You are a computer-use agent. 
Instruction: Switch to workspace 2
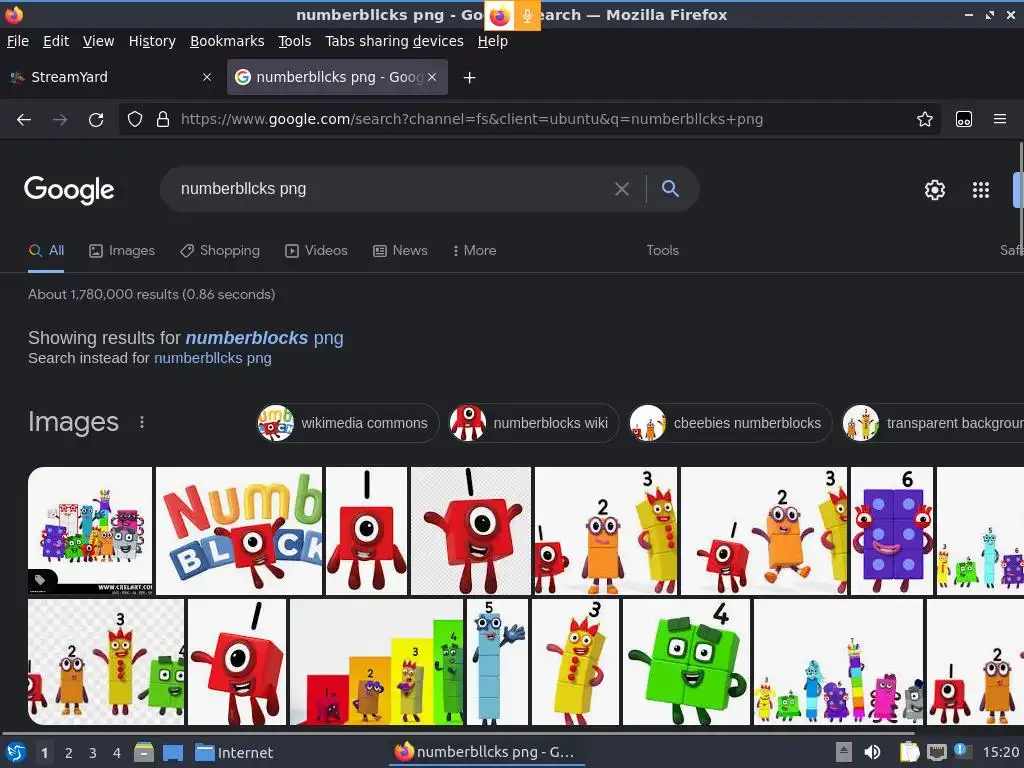(69, 753)
